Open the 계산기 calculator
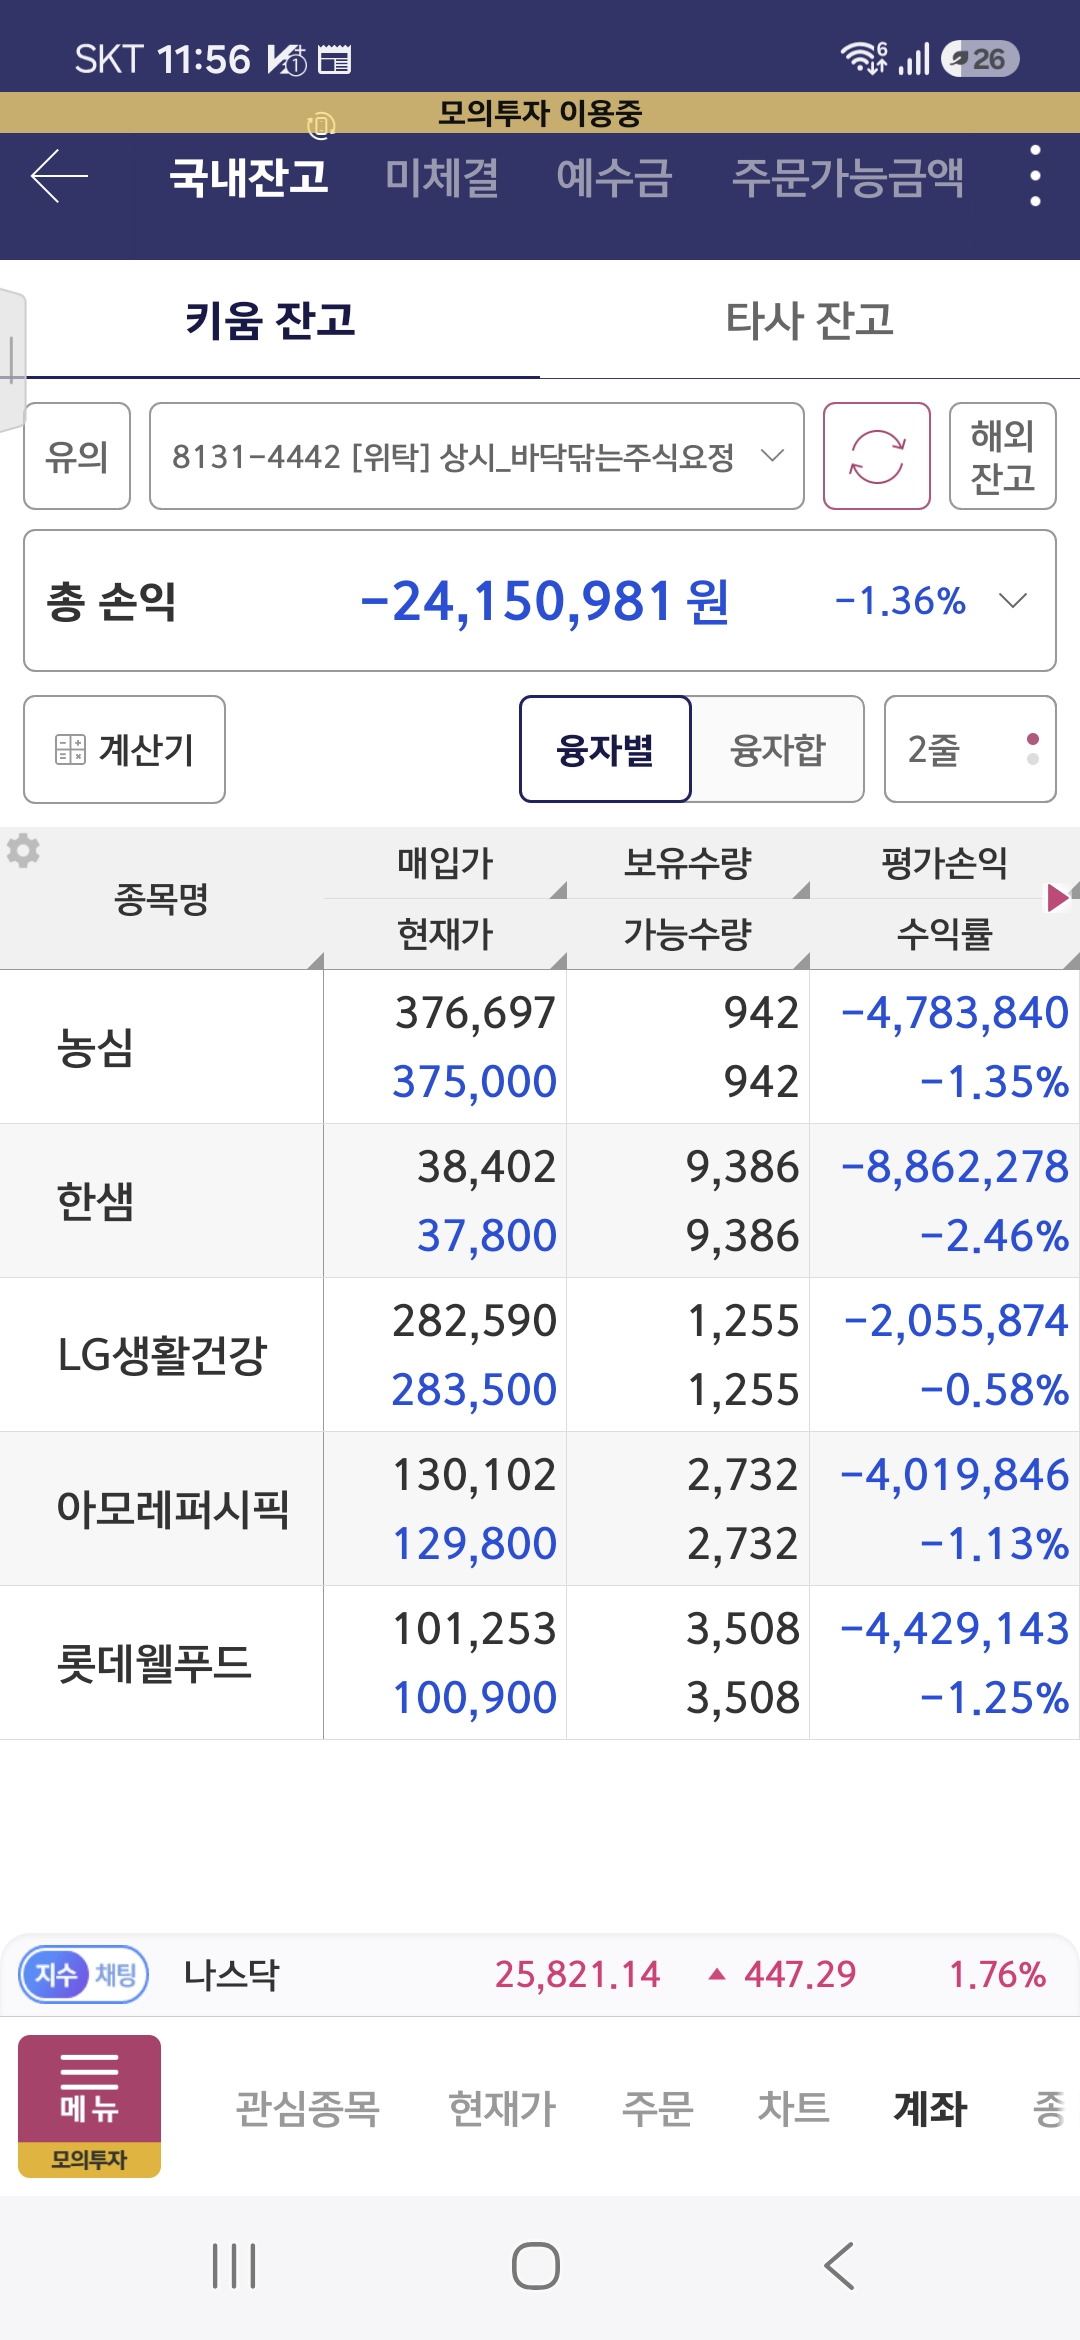Screen dimensions: 1080x2340 click(x=124, y=749)
